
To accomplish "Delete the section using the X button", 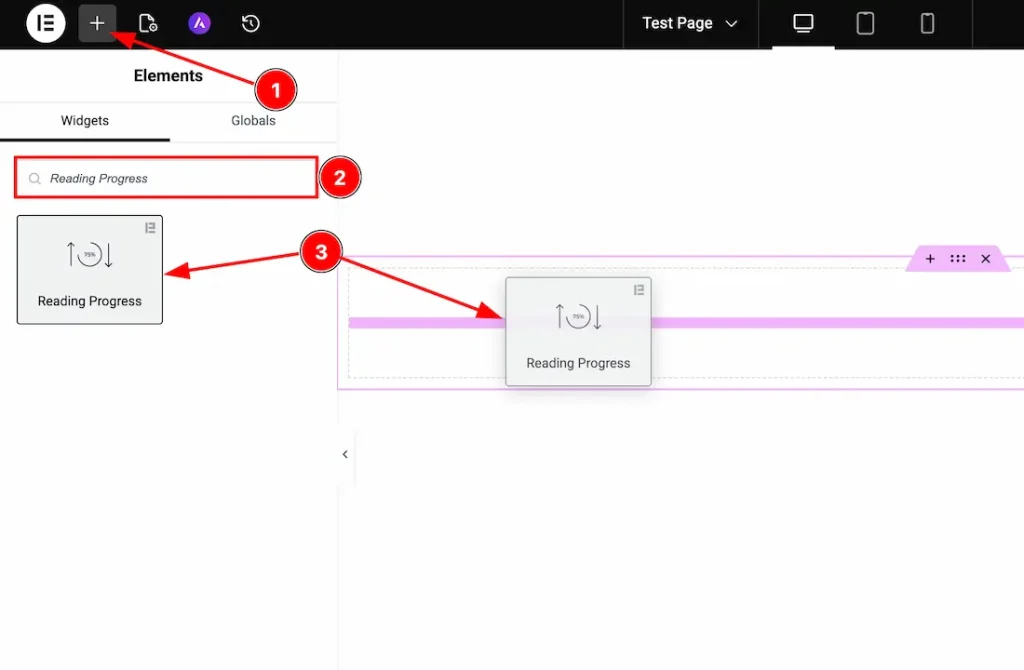I will [985, 258].
